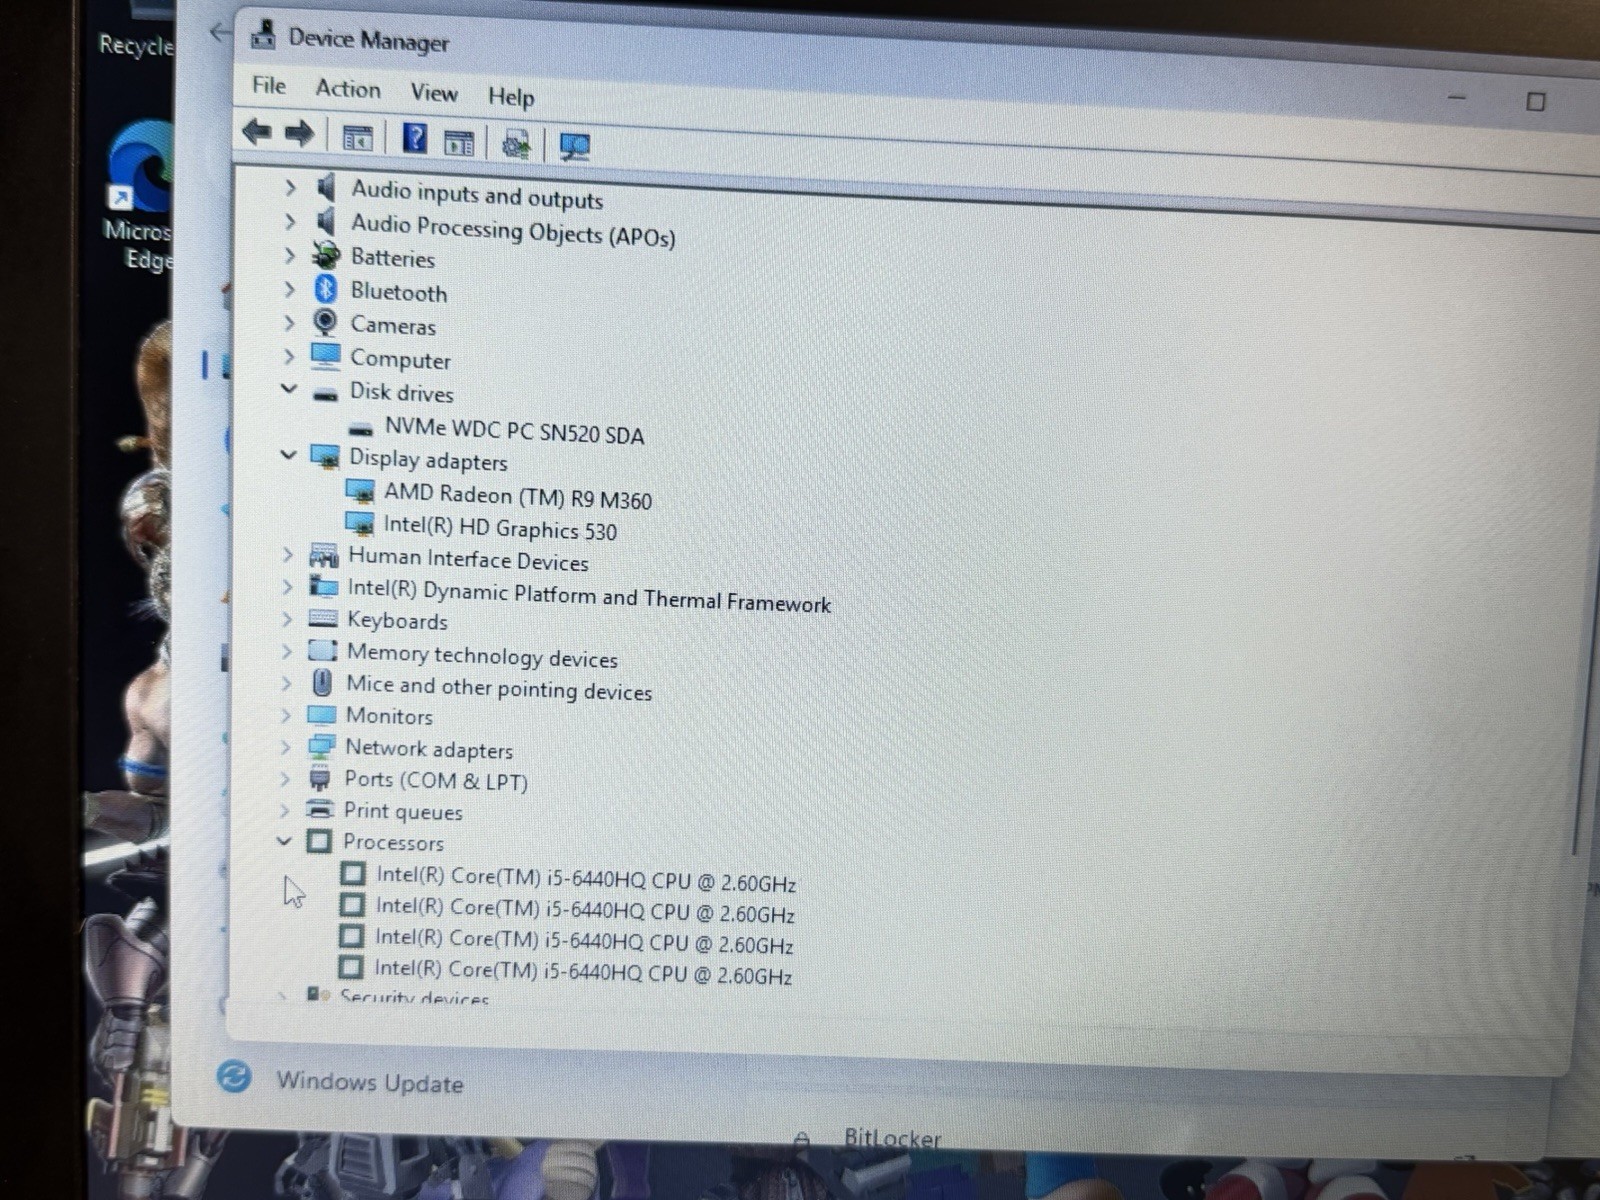Expand the Cameras node

click(x=288, y=323)
